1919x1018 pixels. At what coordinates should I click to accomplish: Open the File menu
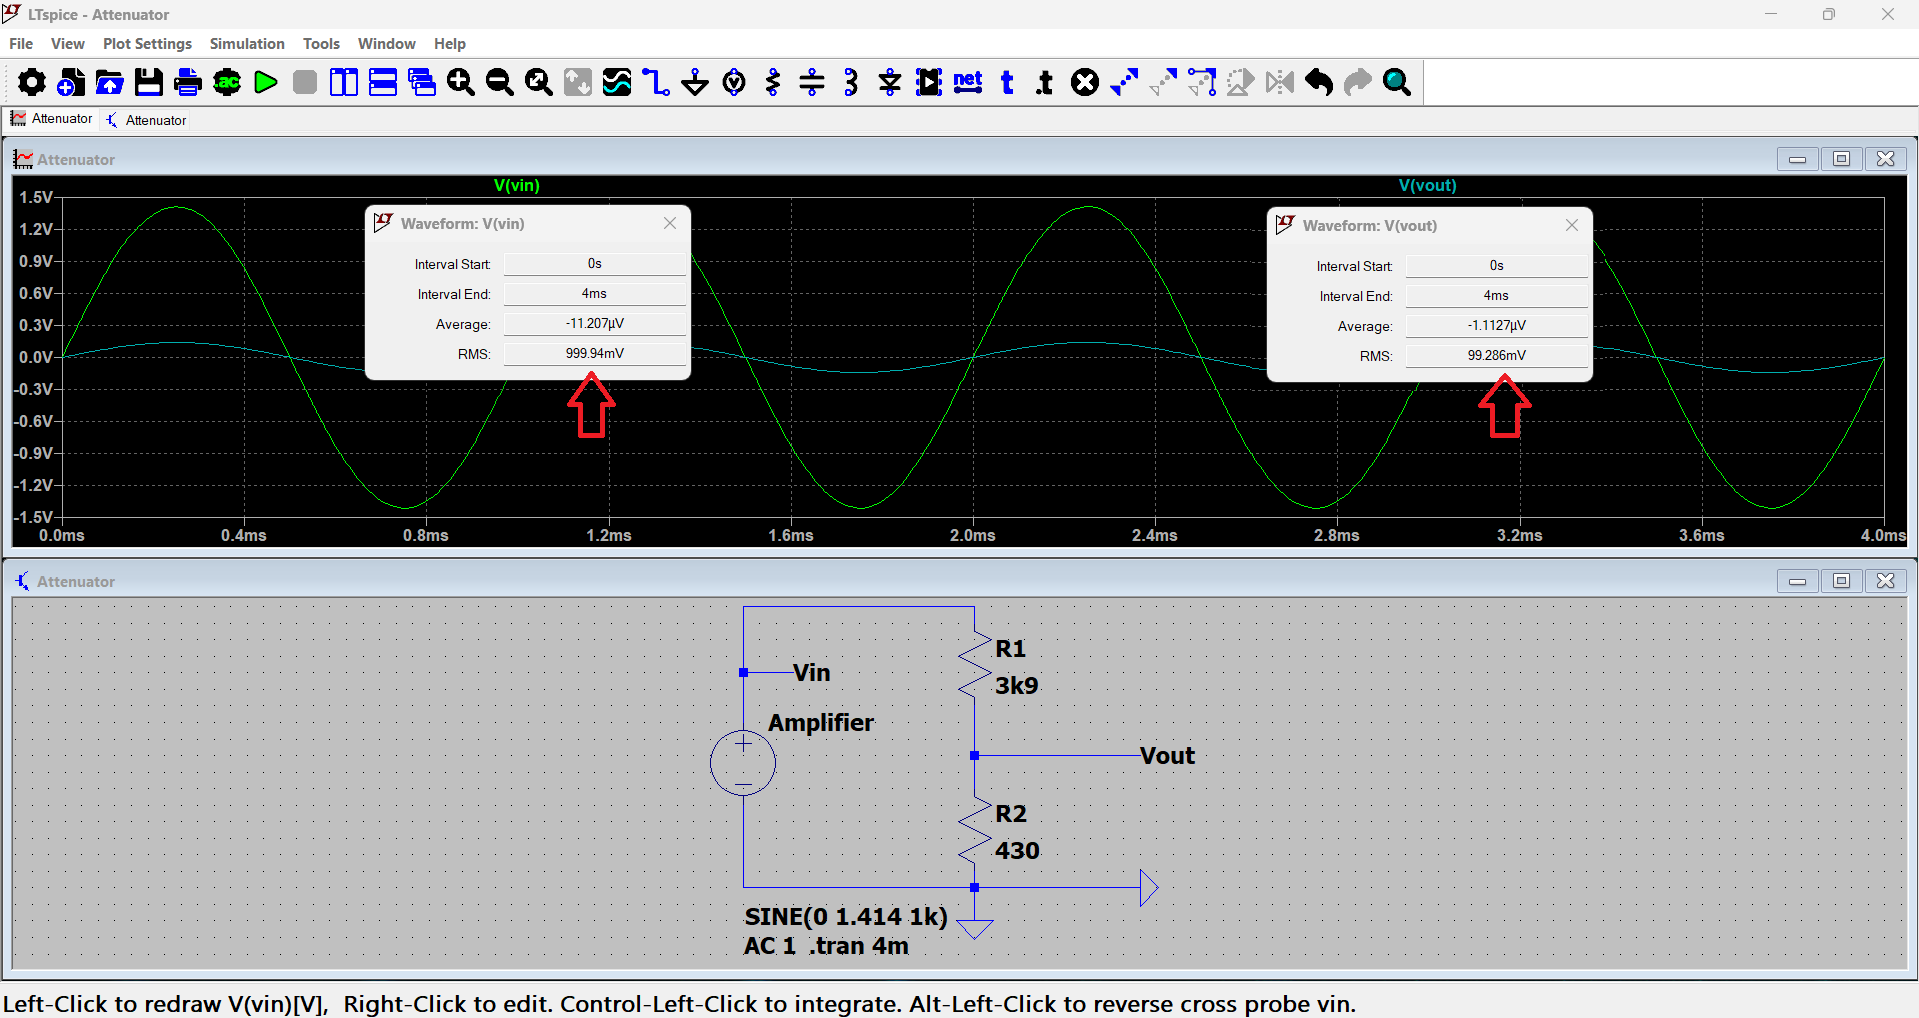click(x=21, y=44)
